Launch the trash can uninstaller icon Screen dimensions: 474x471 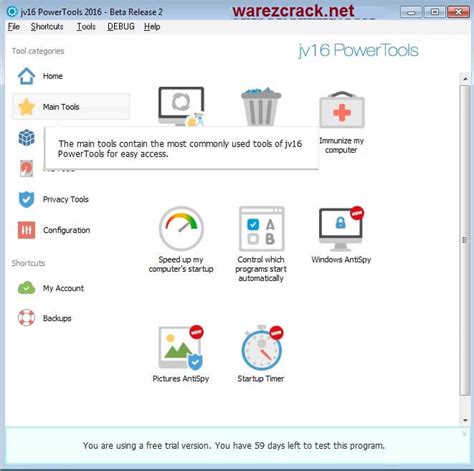tap(261, 107)
